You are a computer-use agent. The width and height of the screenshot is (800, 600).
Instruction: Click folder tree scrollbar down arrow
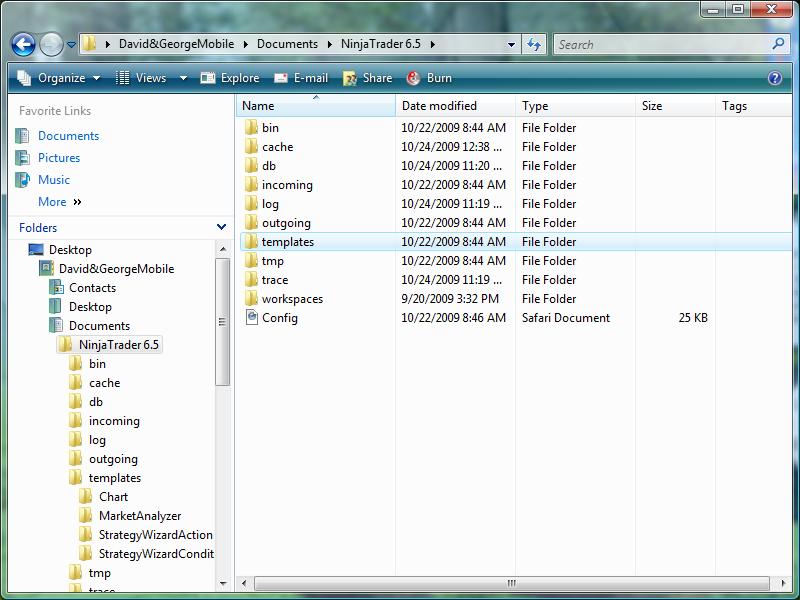223,583
